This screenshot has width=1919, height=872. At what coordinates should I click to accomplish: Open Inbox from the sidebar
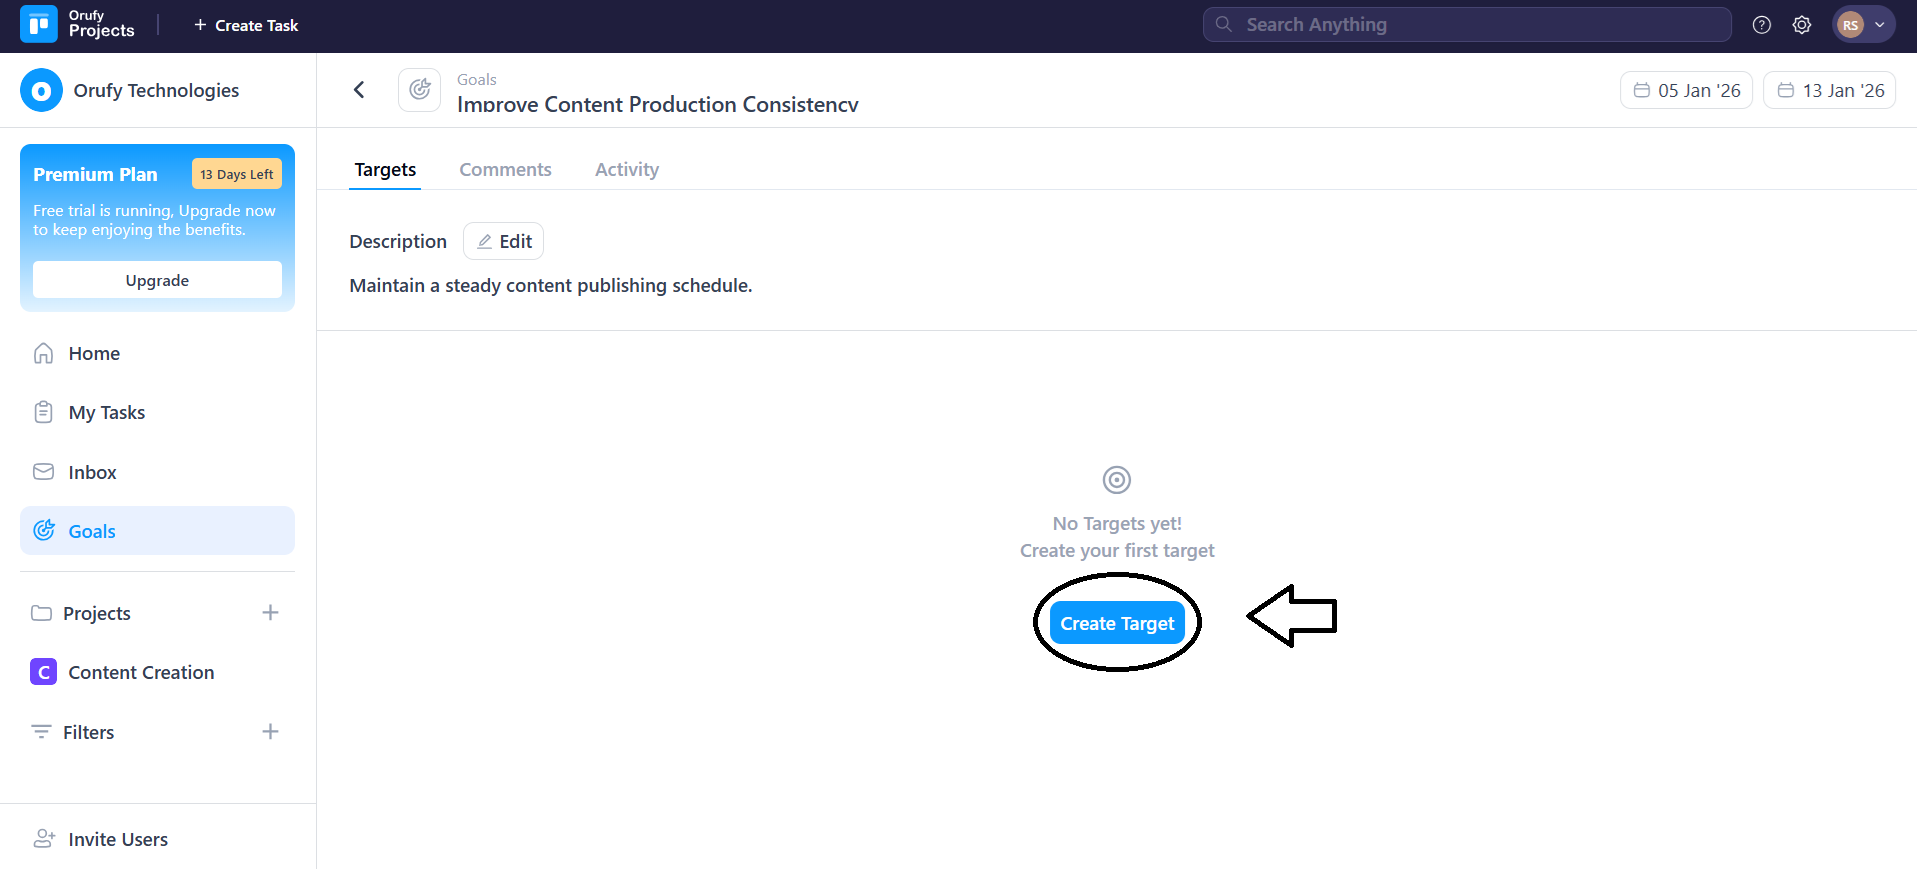click(92, 473)
